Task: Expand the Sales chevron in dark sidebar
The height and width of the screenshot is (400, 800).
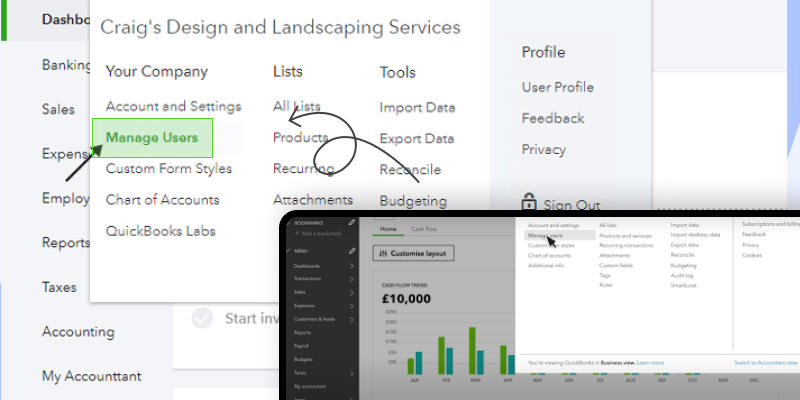Action: coord(352,292)
